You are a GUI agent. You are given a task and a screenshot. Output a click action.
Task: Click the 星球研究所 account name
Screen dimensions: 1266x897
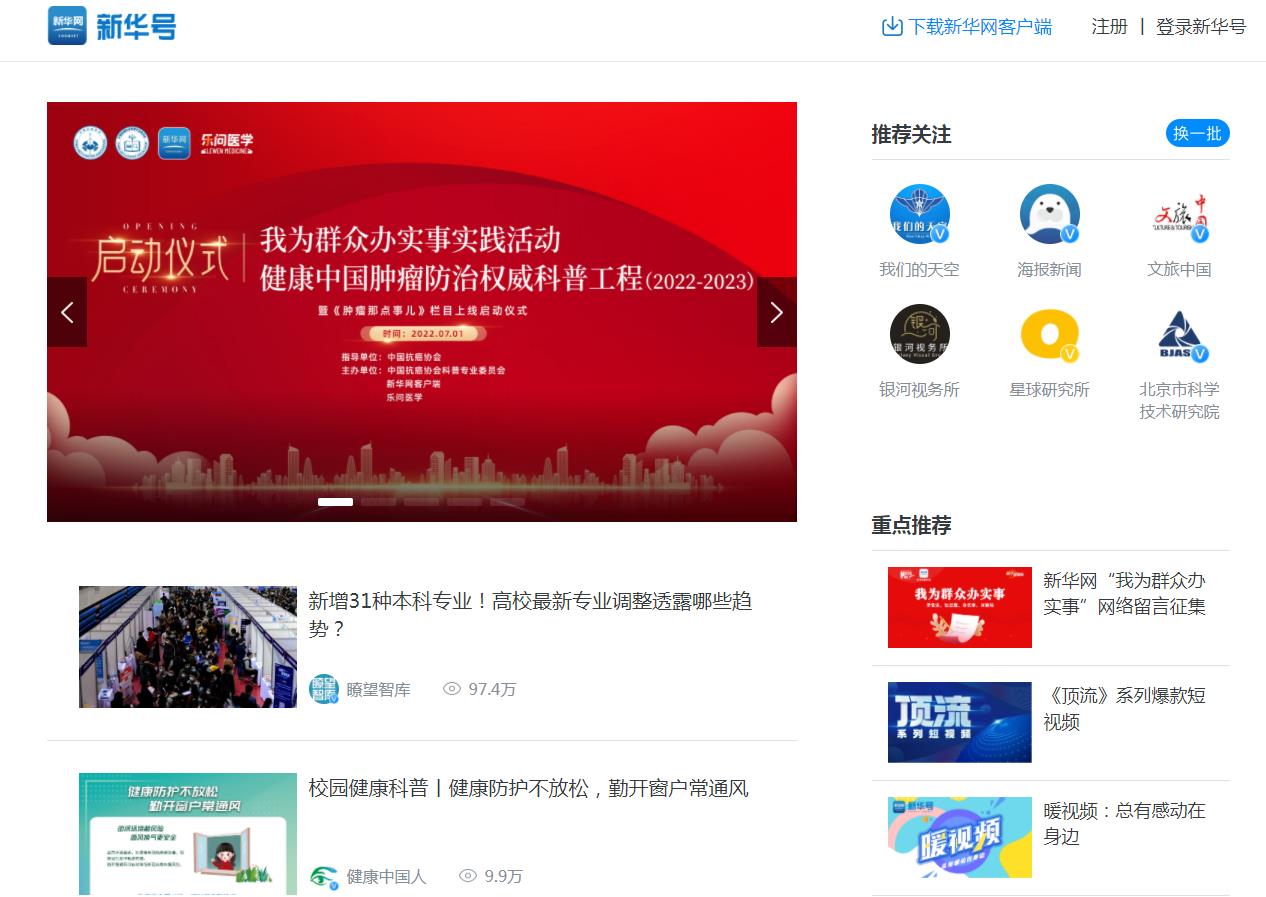point(1050,390)
